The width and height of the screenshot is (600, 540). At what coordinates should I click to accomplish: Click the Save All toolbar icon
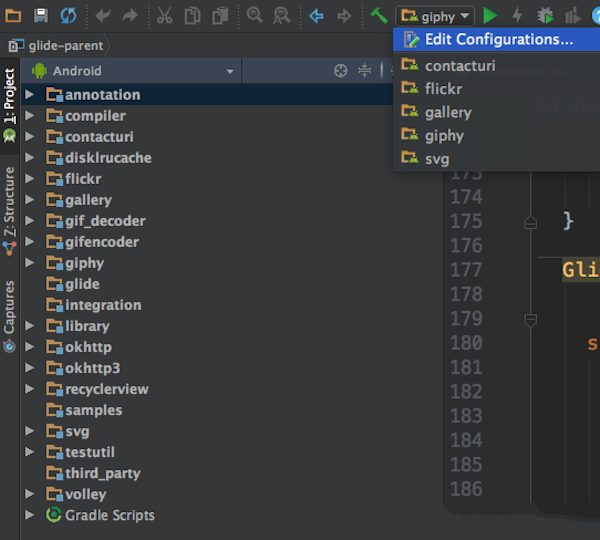click(x=41, y=15)
